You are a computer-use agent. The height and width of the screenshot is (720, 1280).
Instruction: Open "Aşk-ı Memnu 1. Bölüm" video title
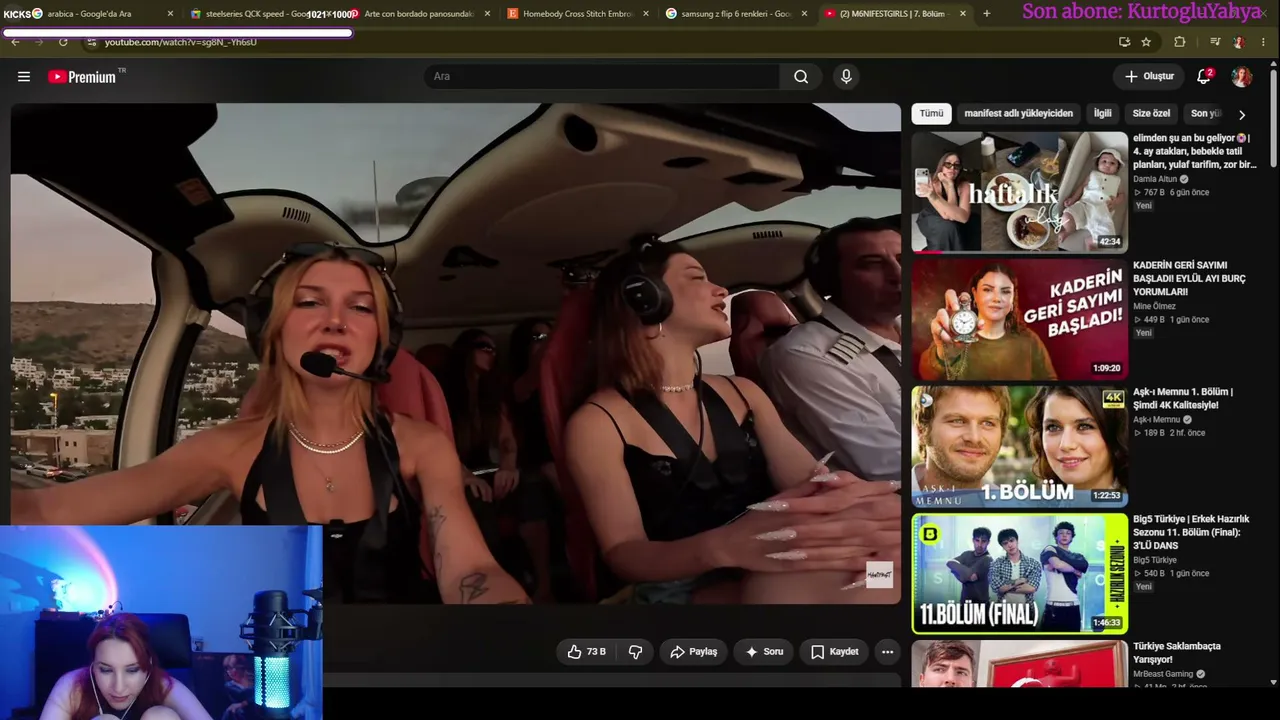point(1183,398)
